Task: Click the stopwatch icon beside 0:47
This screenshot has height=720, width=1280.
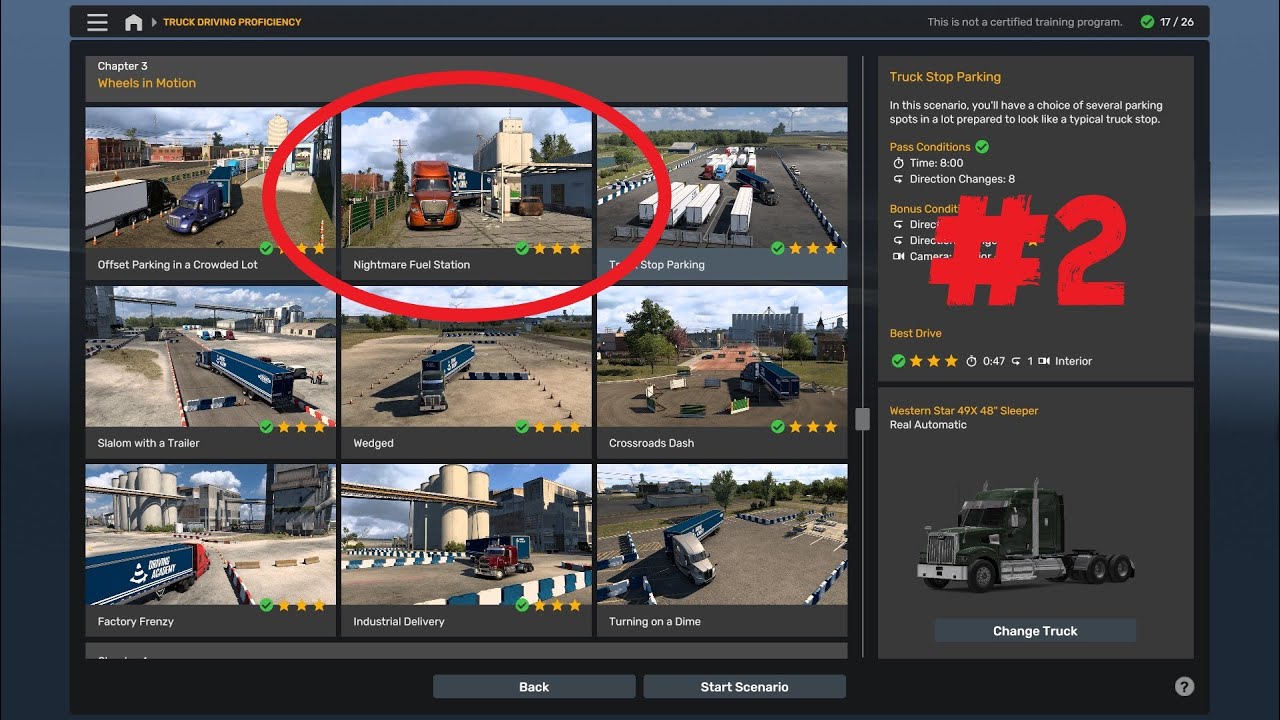Action: click(971, 361)
